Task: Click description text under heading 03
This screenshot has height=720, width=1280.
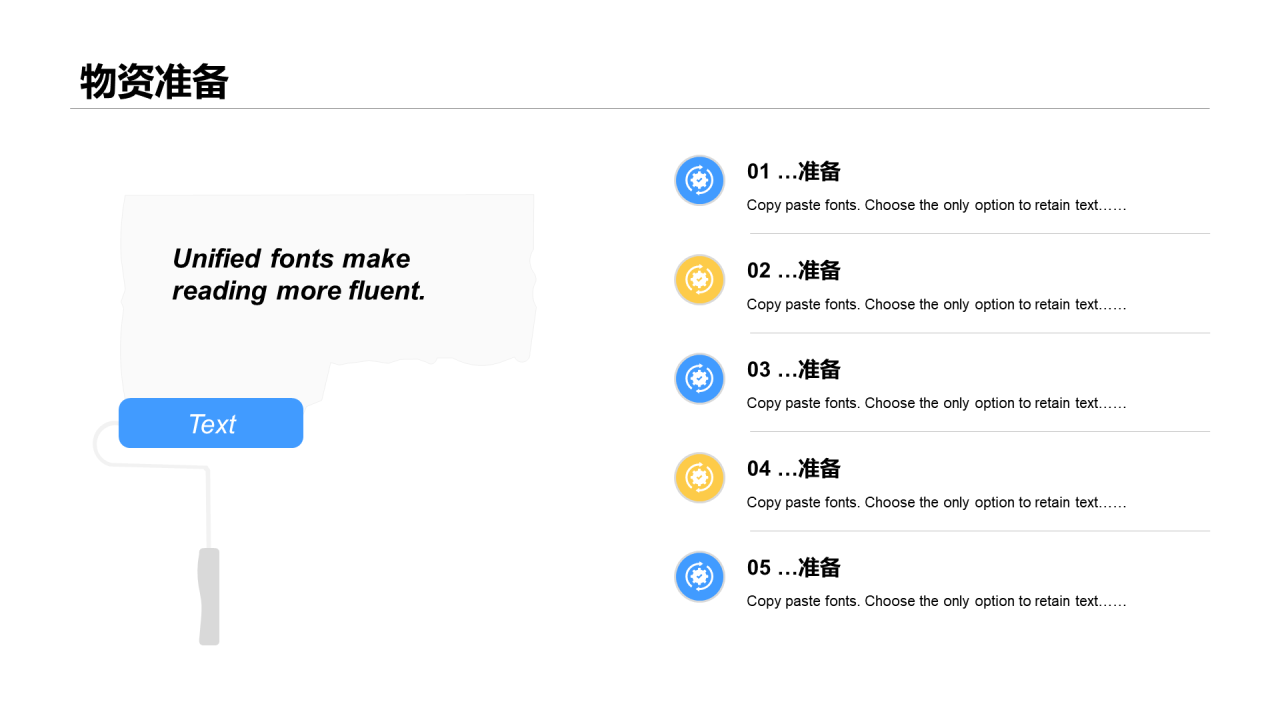Action: (x=936, y=403)
